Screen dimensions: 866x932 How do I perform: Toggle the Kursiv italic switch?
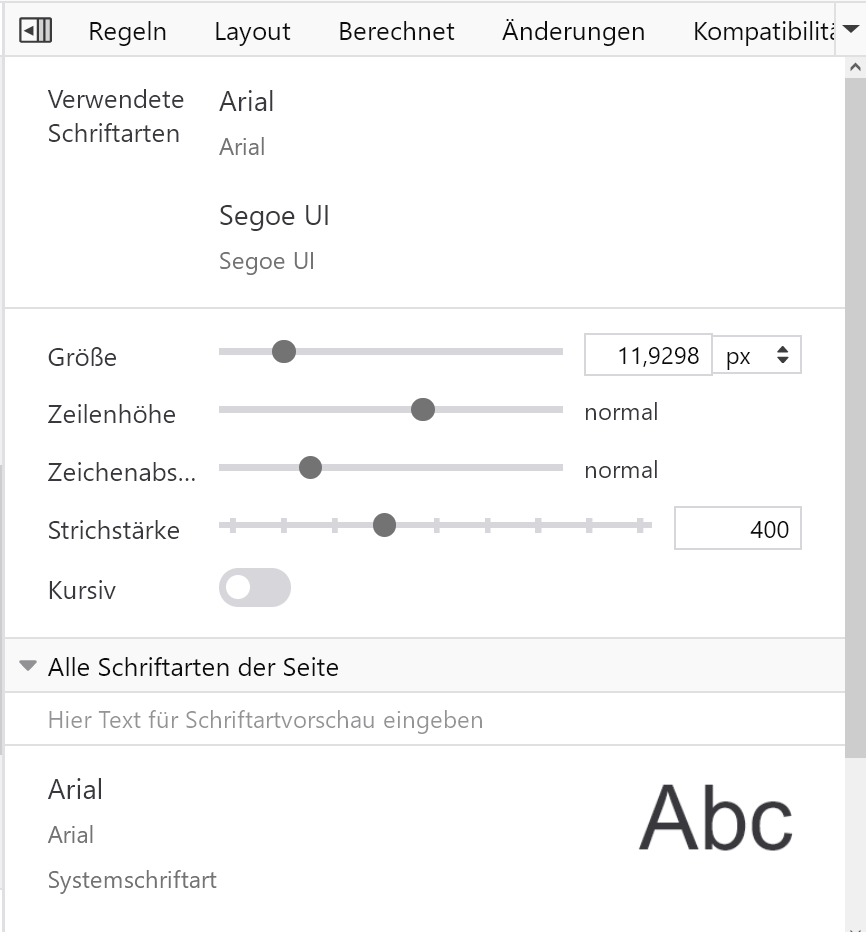pyautogui.click(x=255, y=588)
